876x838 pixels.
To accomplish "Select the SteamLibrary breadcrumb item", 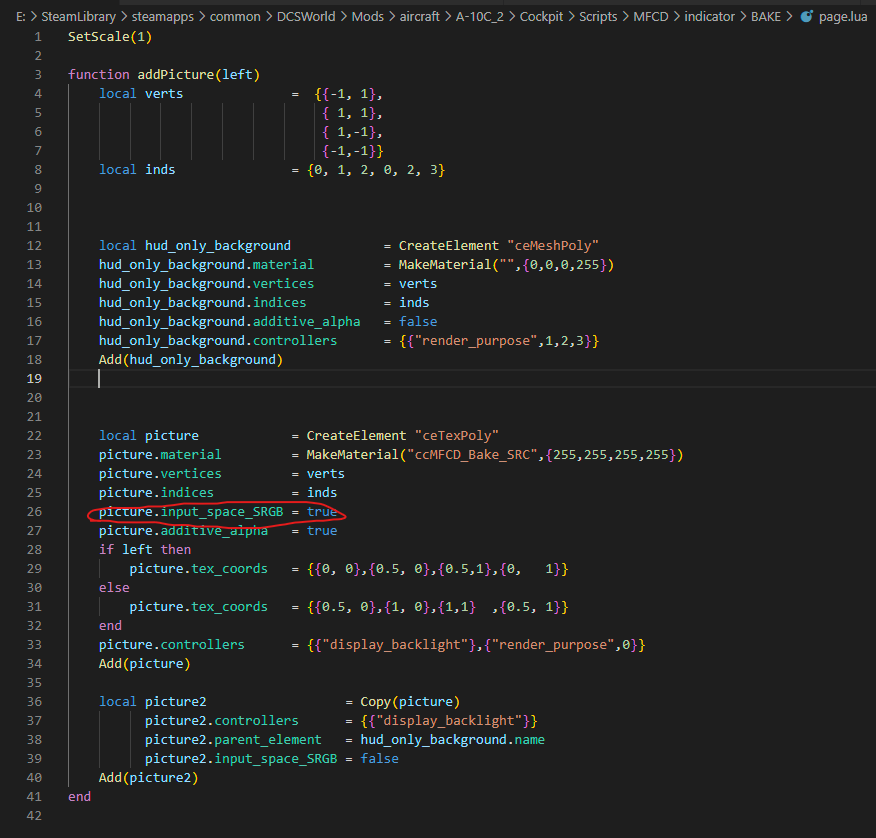I will (x=78, y=17).
